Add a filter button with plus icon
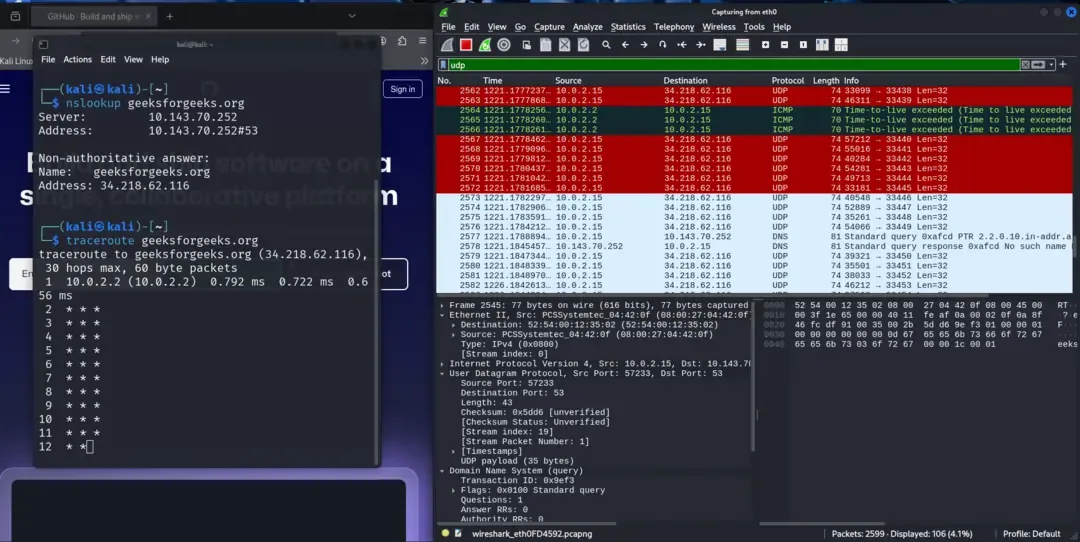This screenshot has height=542, width=1080. [x=1063, y=64]
